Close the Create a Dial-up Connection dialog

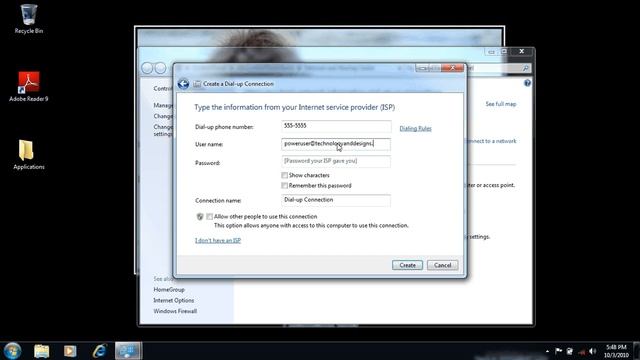click(452, 68)
